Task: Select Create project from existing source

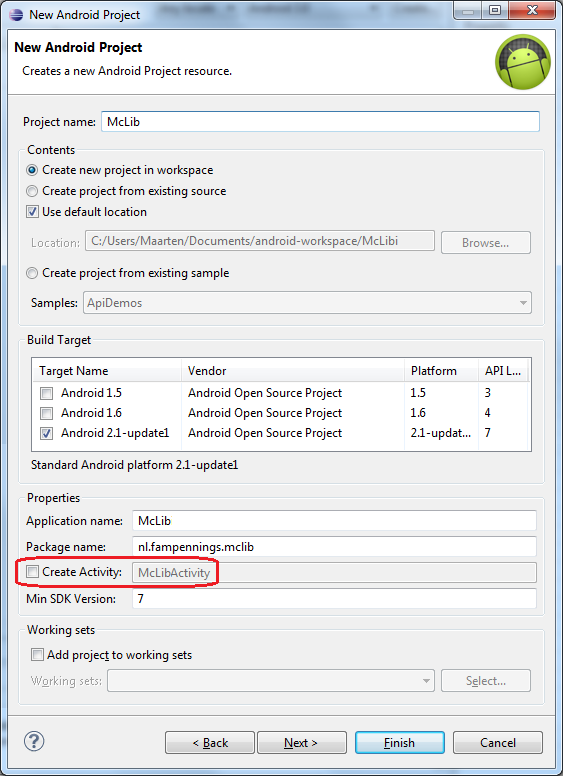Action: point(32,191)
